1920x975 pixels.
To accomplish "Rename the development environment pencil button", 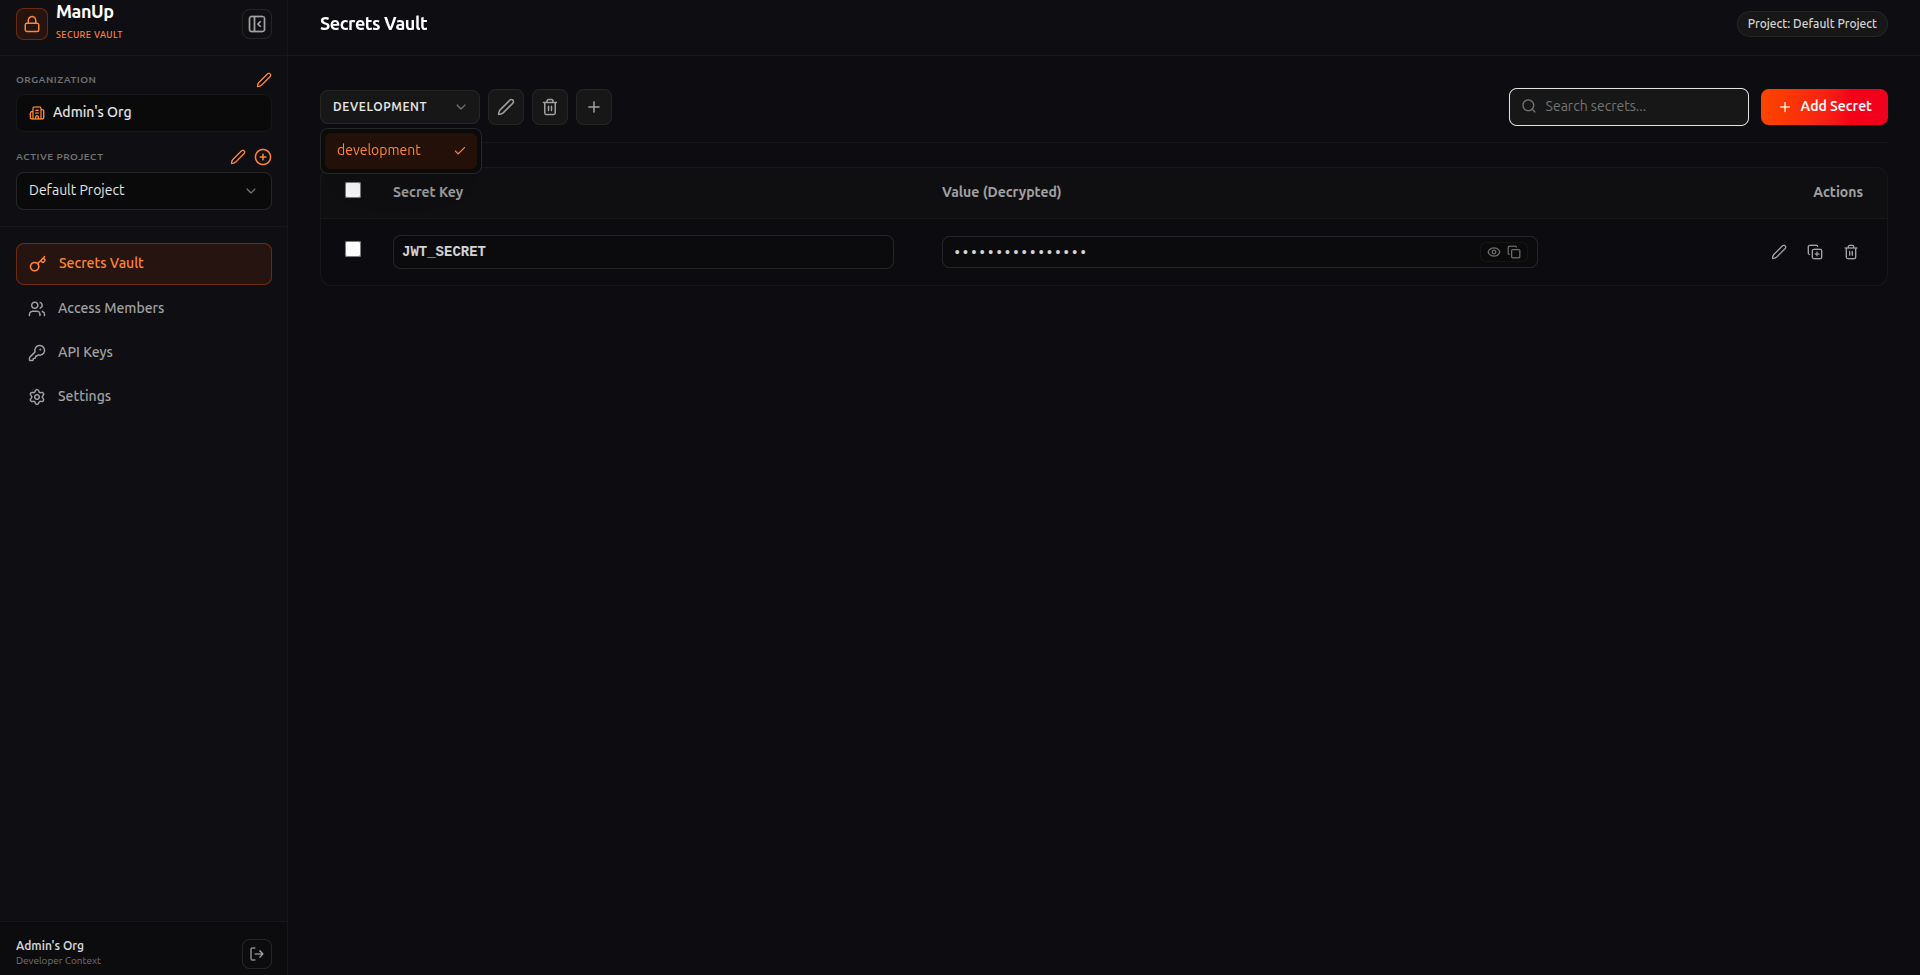I will (x=506, y=107).
